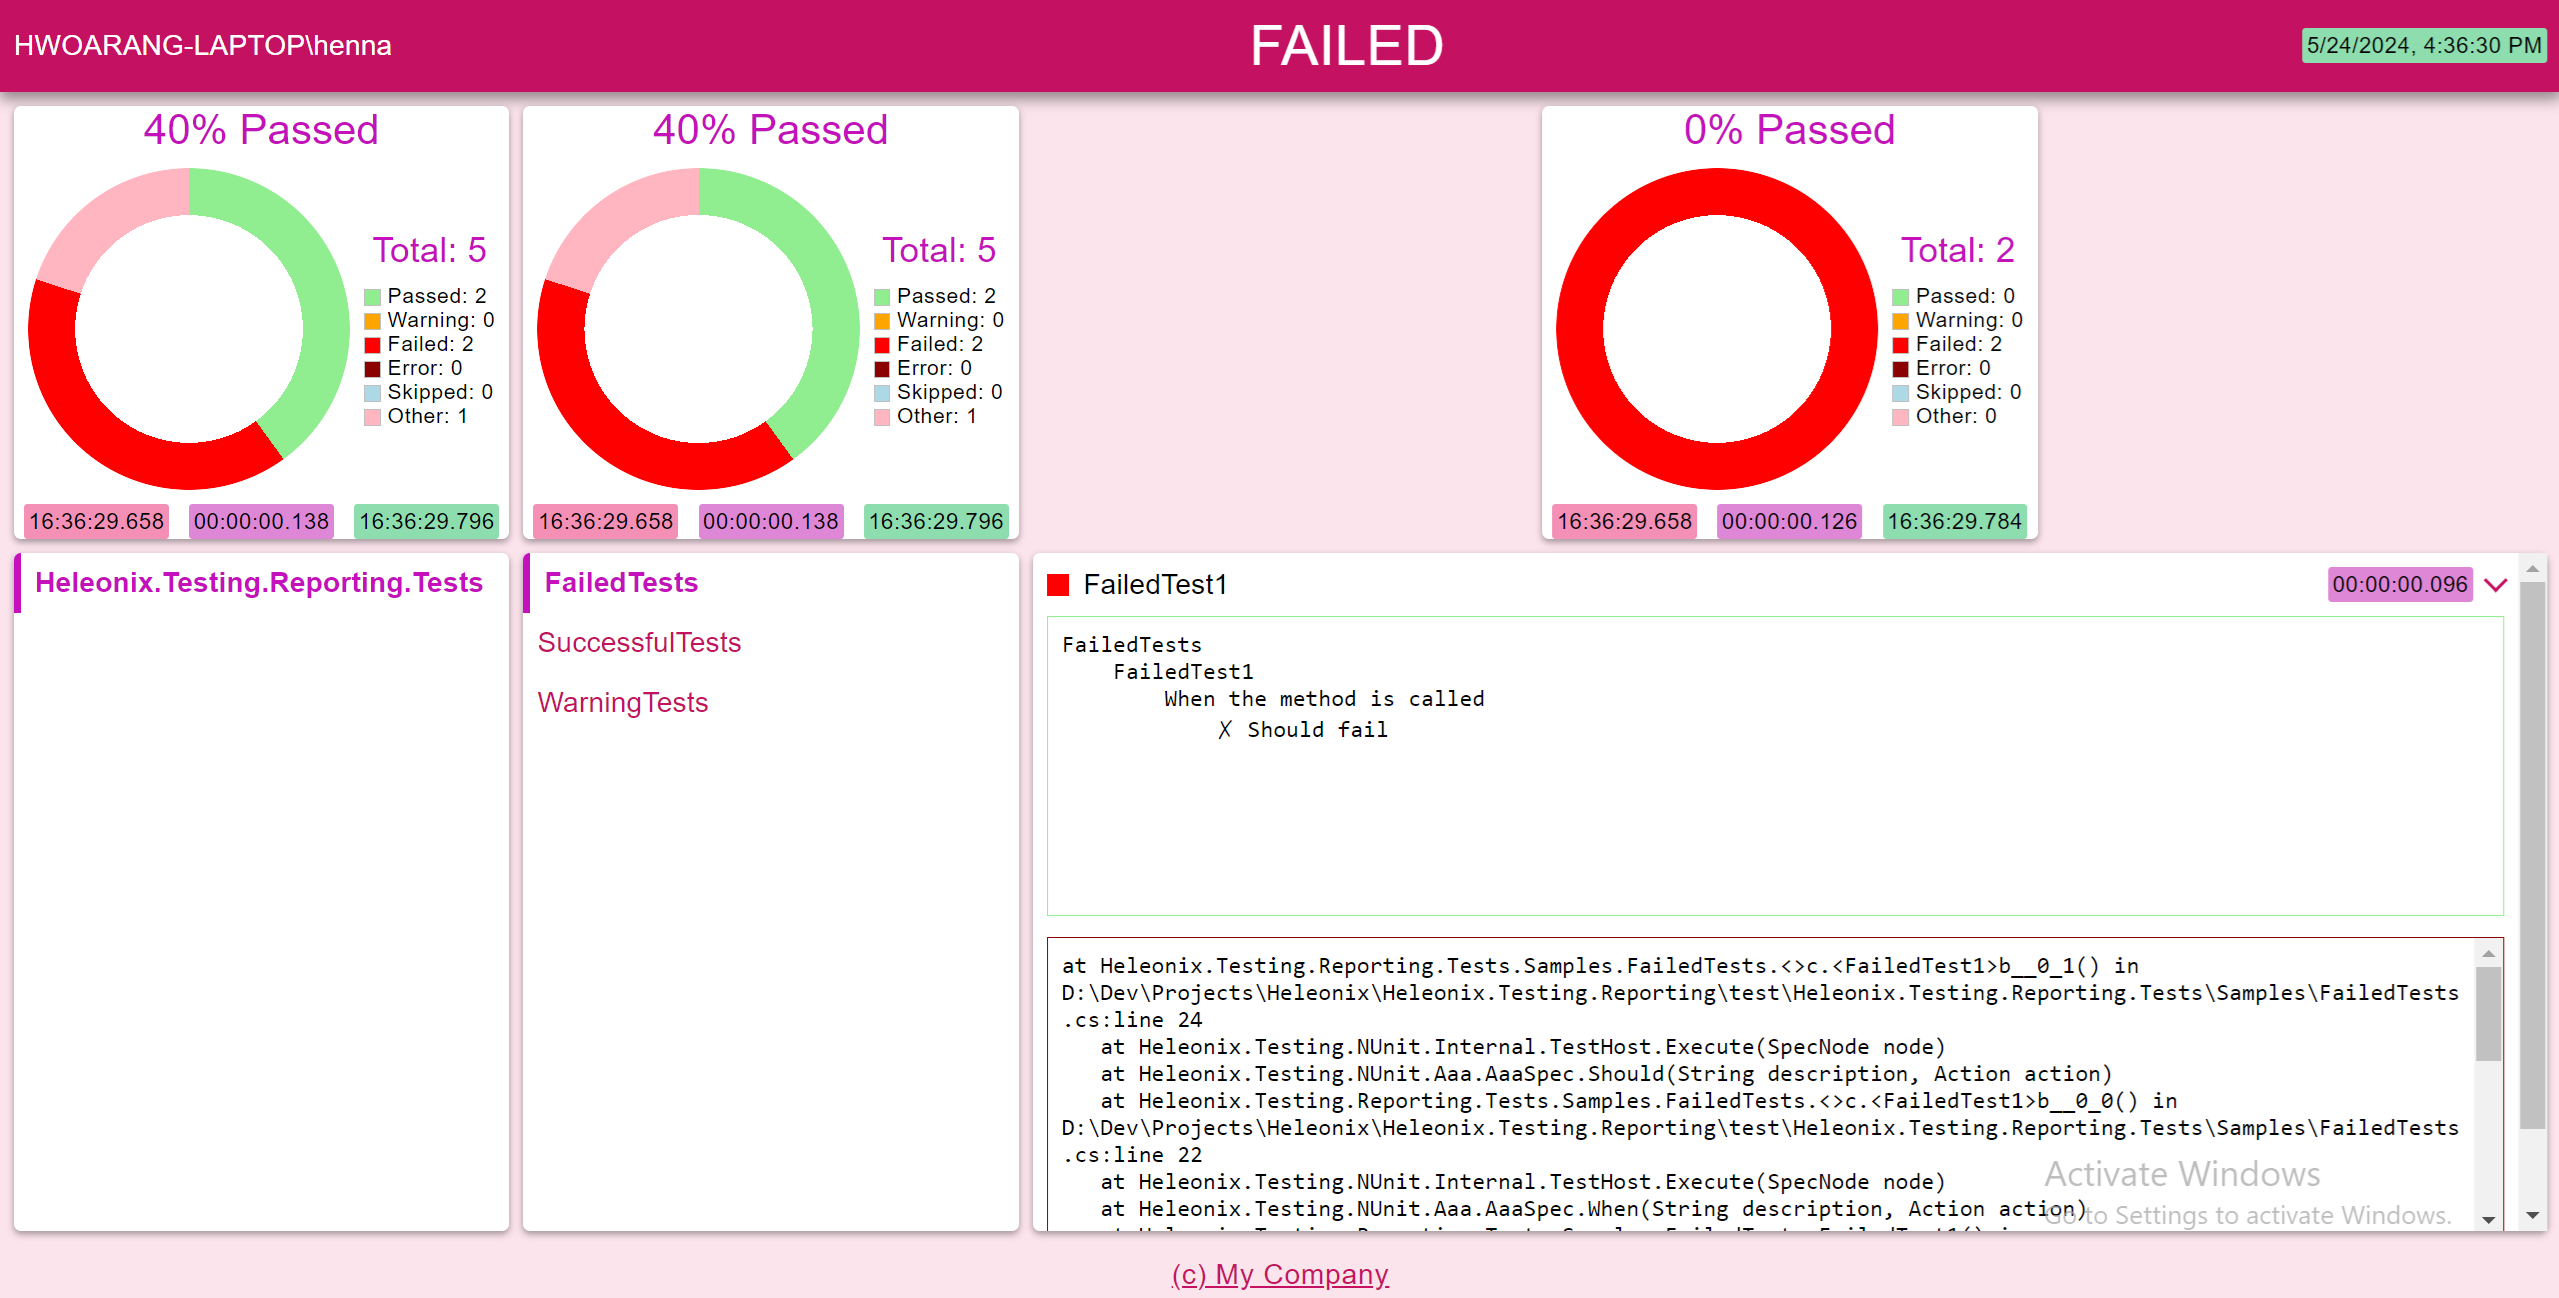2559x1298 pixels.
Task: Click the 00:00:00.096 duration badge
Action: pos(2399,585)
